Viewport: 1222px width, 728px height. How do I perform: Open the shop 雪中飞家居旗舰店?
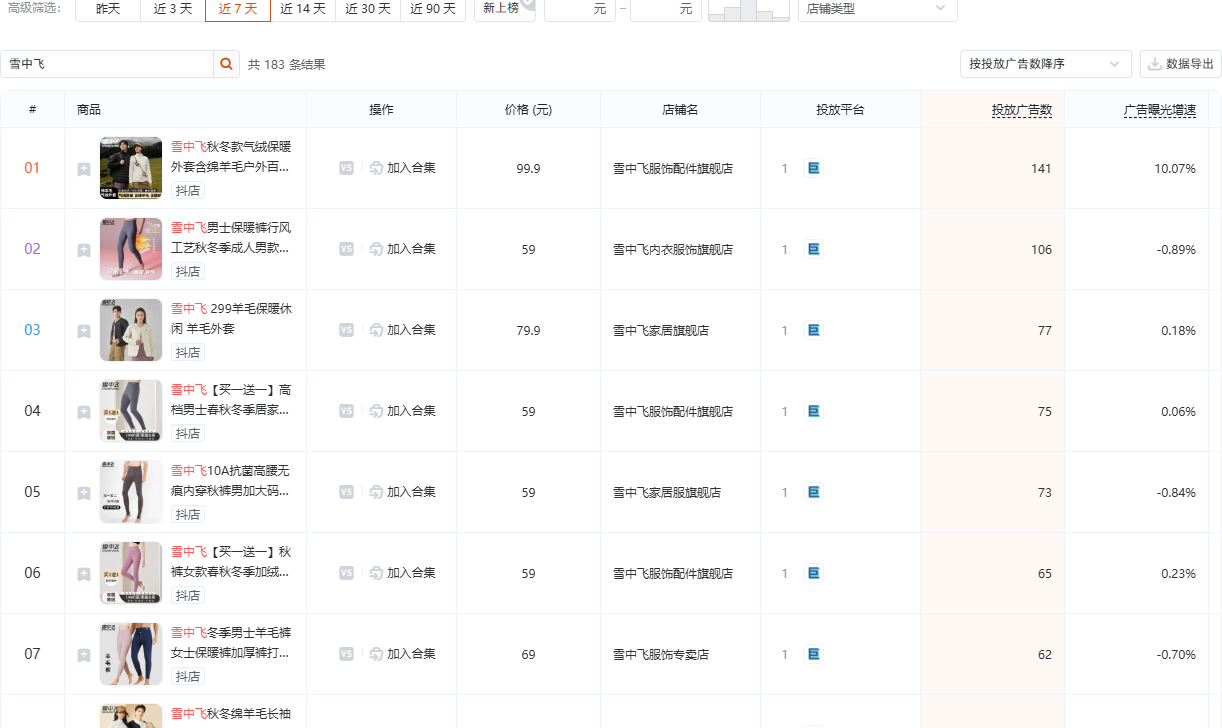(x=661, y=331)
